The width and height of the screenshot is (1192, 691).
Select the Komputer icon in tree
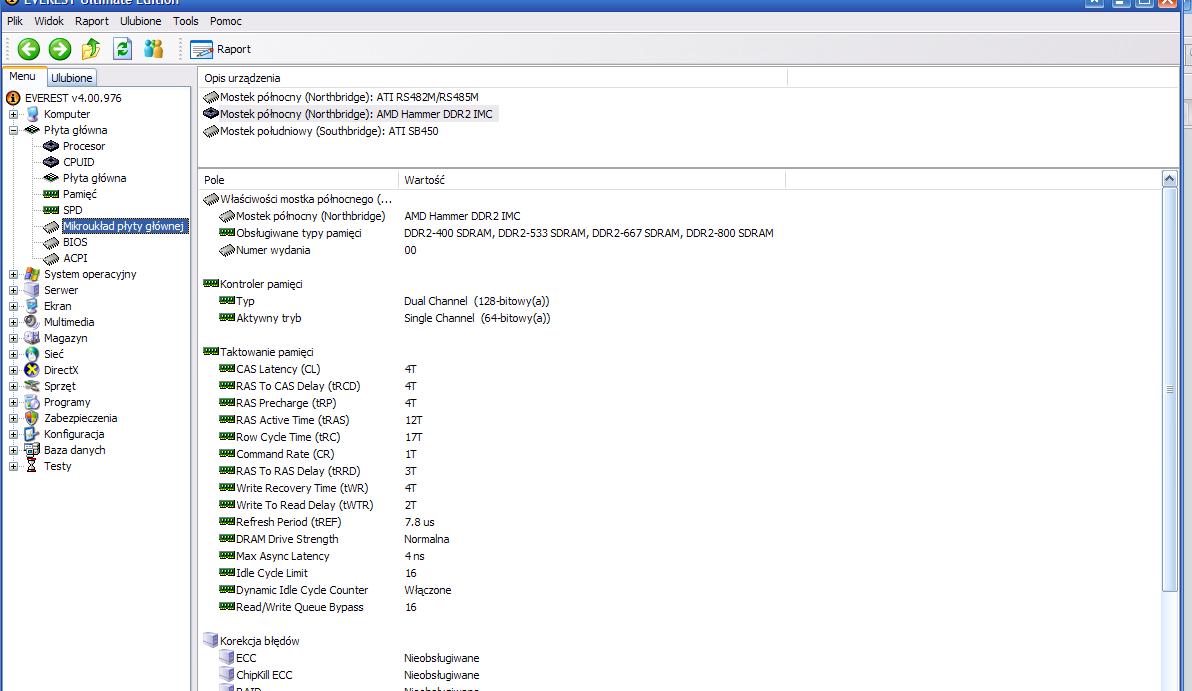[x=32, y=114]
